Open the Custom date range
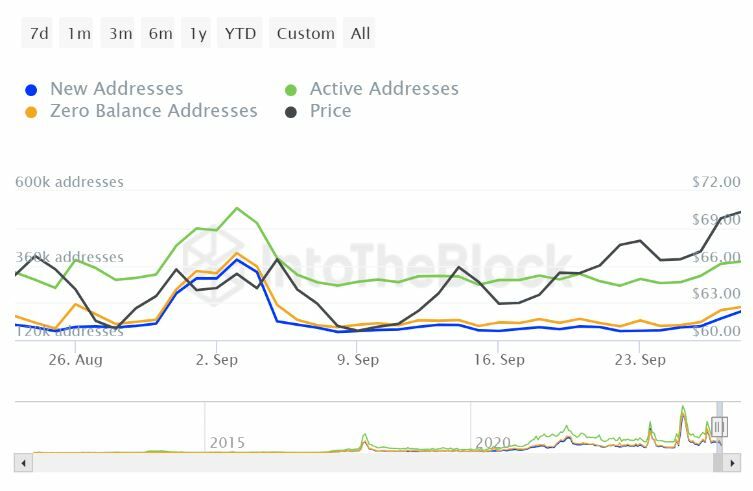Image resolution: width=753 pixels, height=491 pixels. point(305,33)
